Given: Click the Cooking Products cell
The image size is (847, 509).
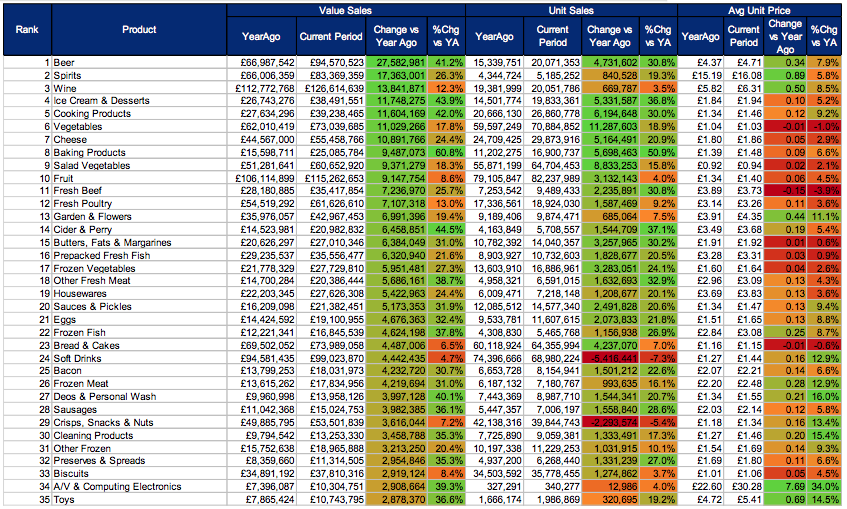Looking at the screenshot, I should pyautogui.click(x=139, y=113).
